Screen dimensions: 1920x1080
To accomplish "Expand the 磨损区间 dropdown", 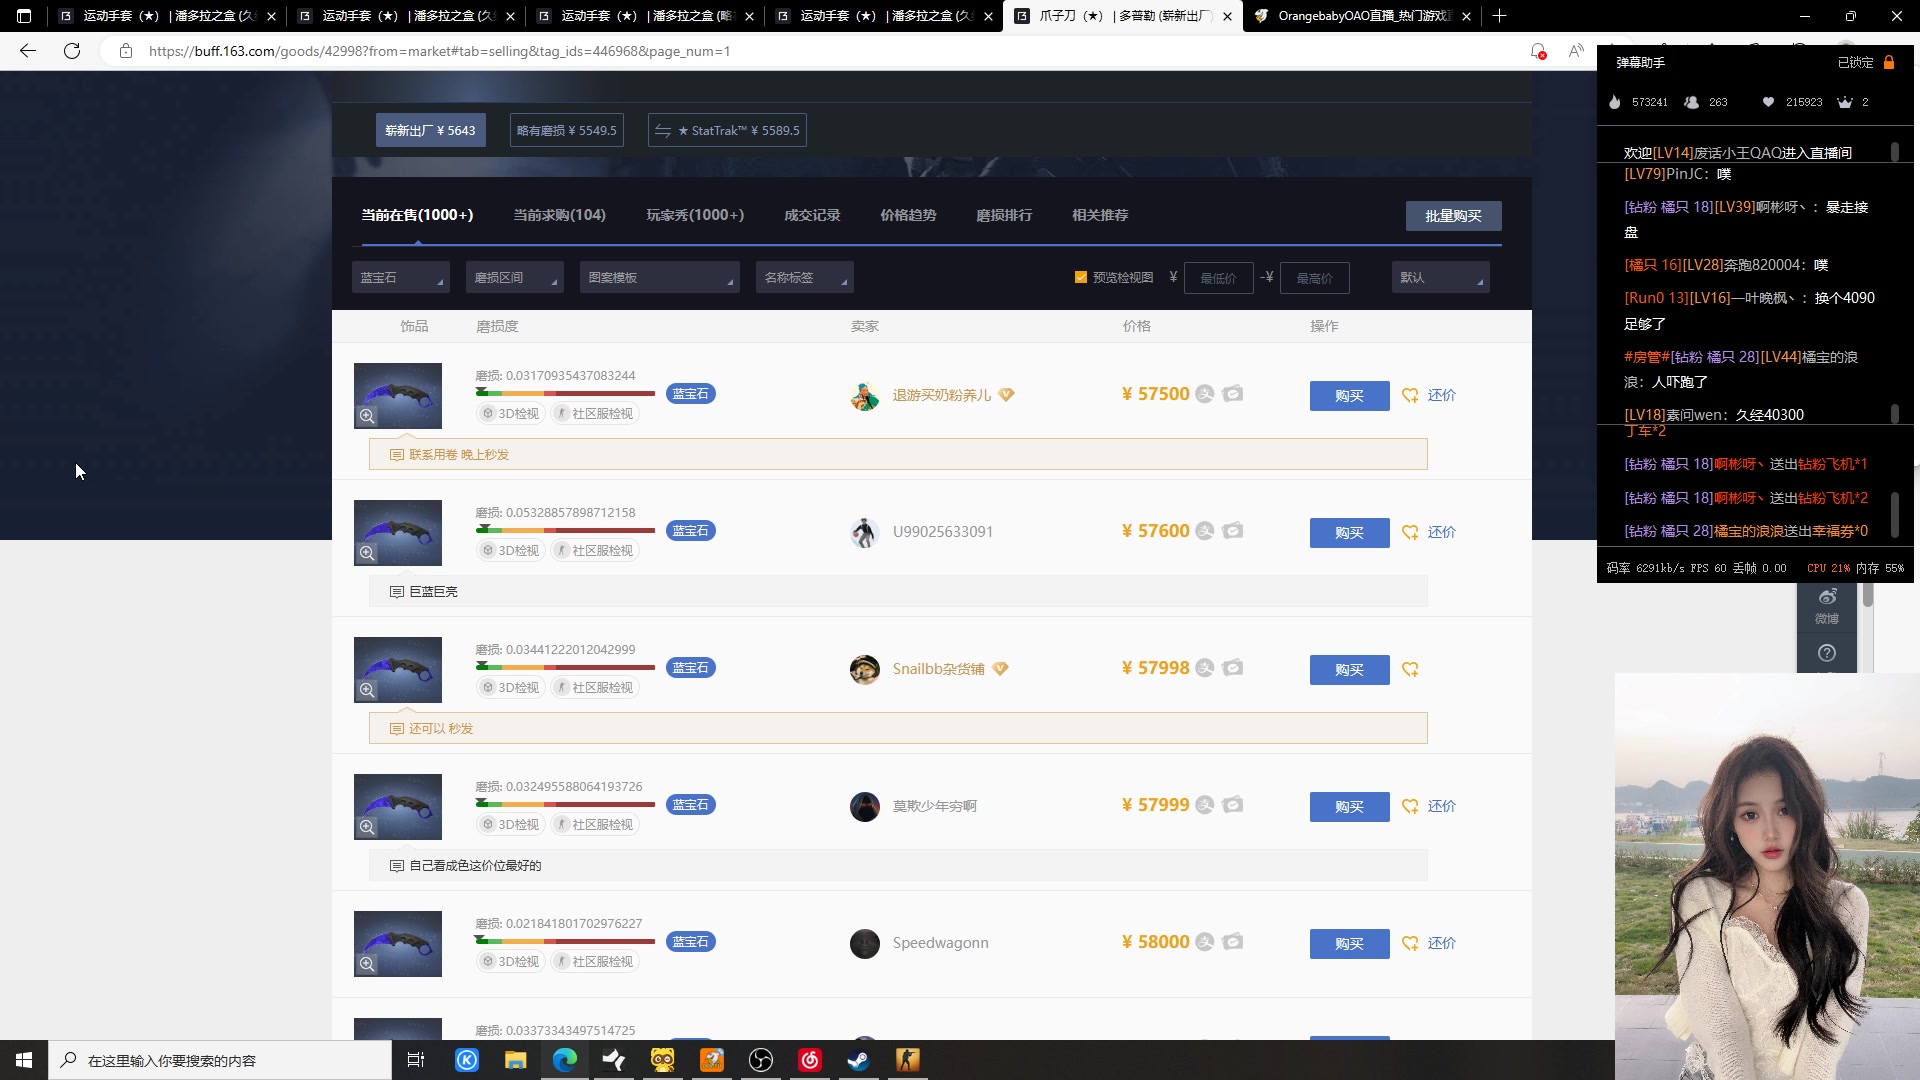I will pyautogui.click(x=514, y=277).
